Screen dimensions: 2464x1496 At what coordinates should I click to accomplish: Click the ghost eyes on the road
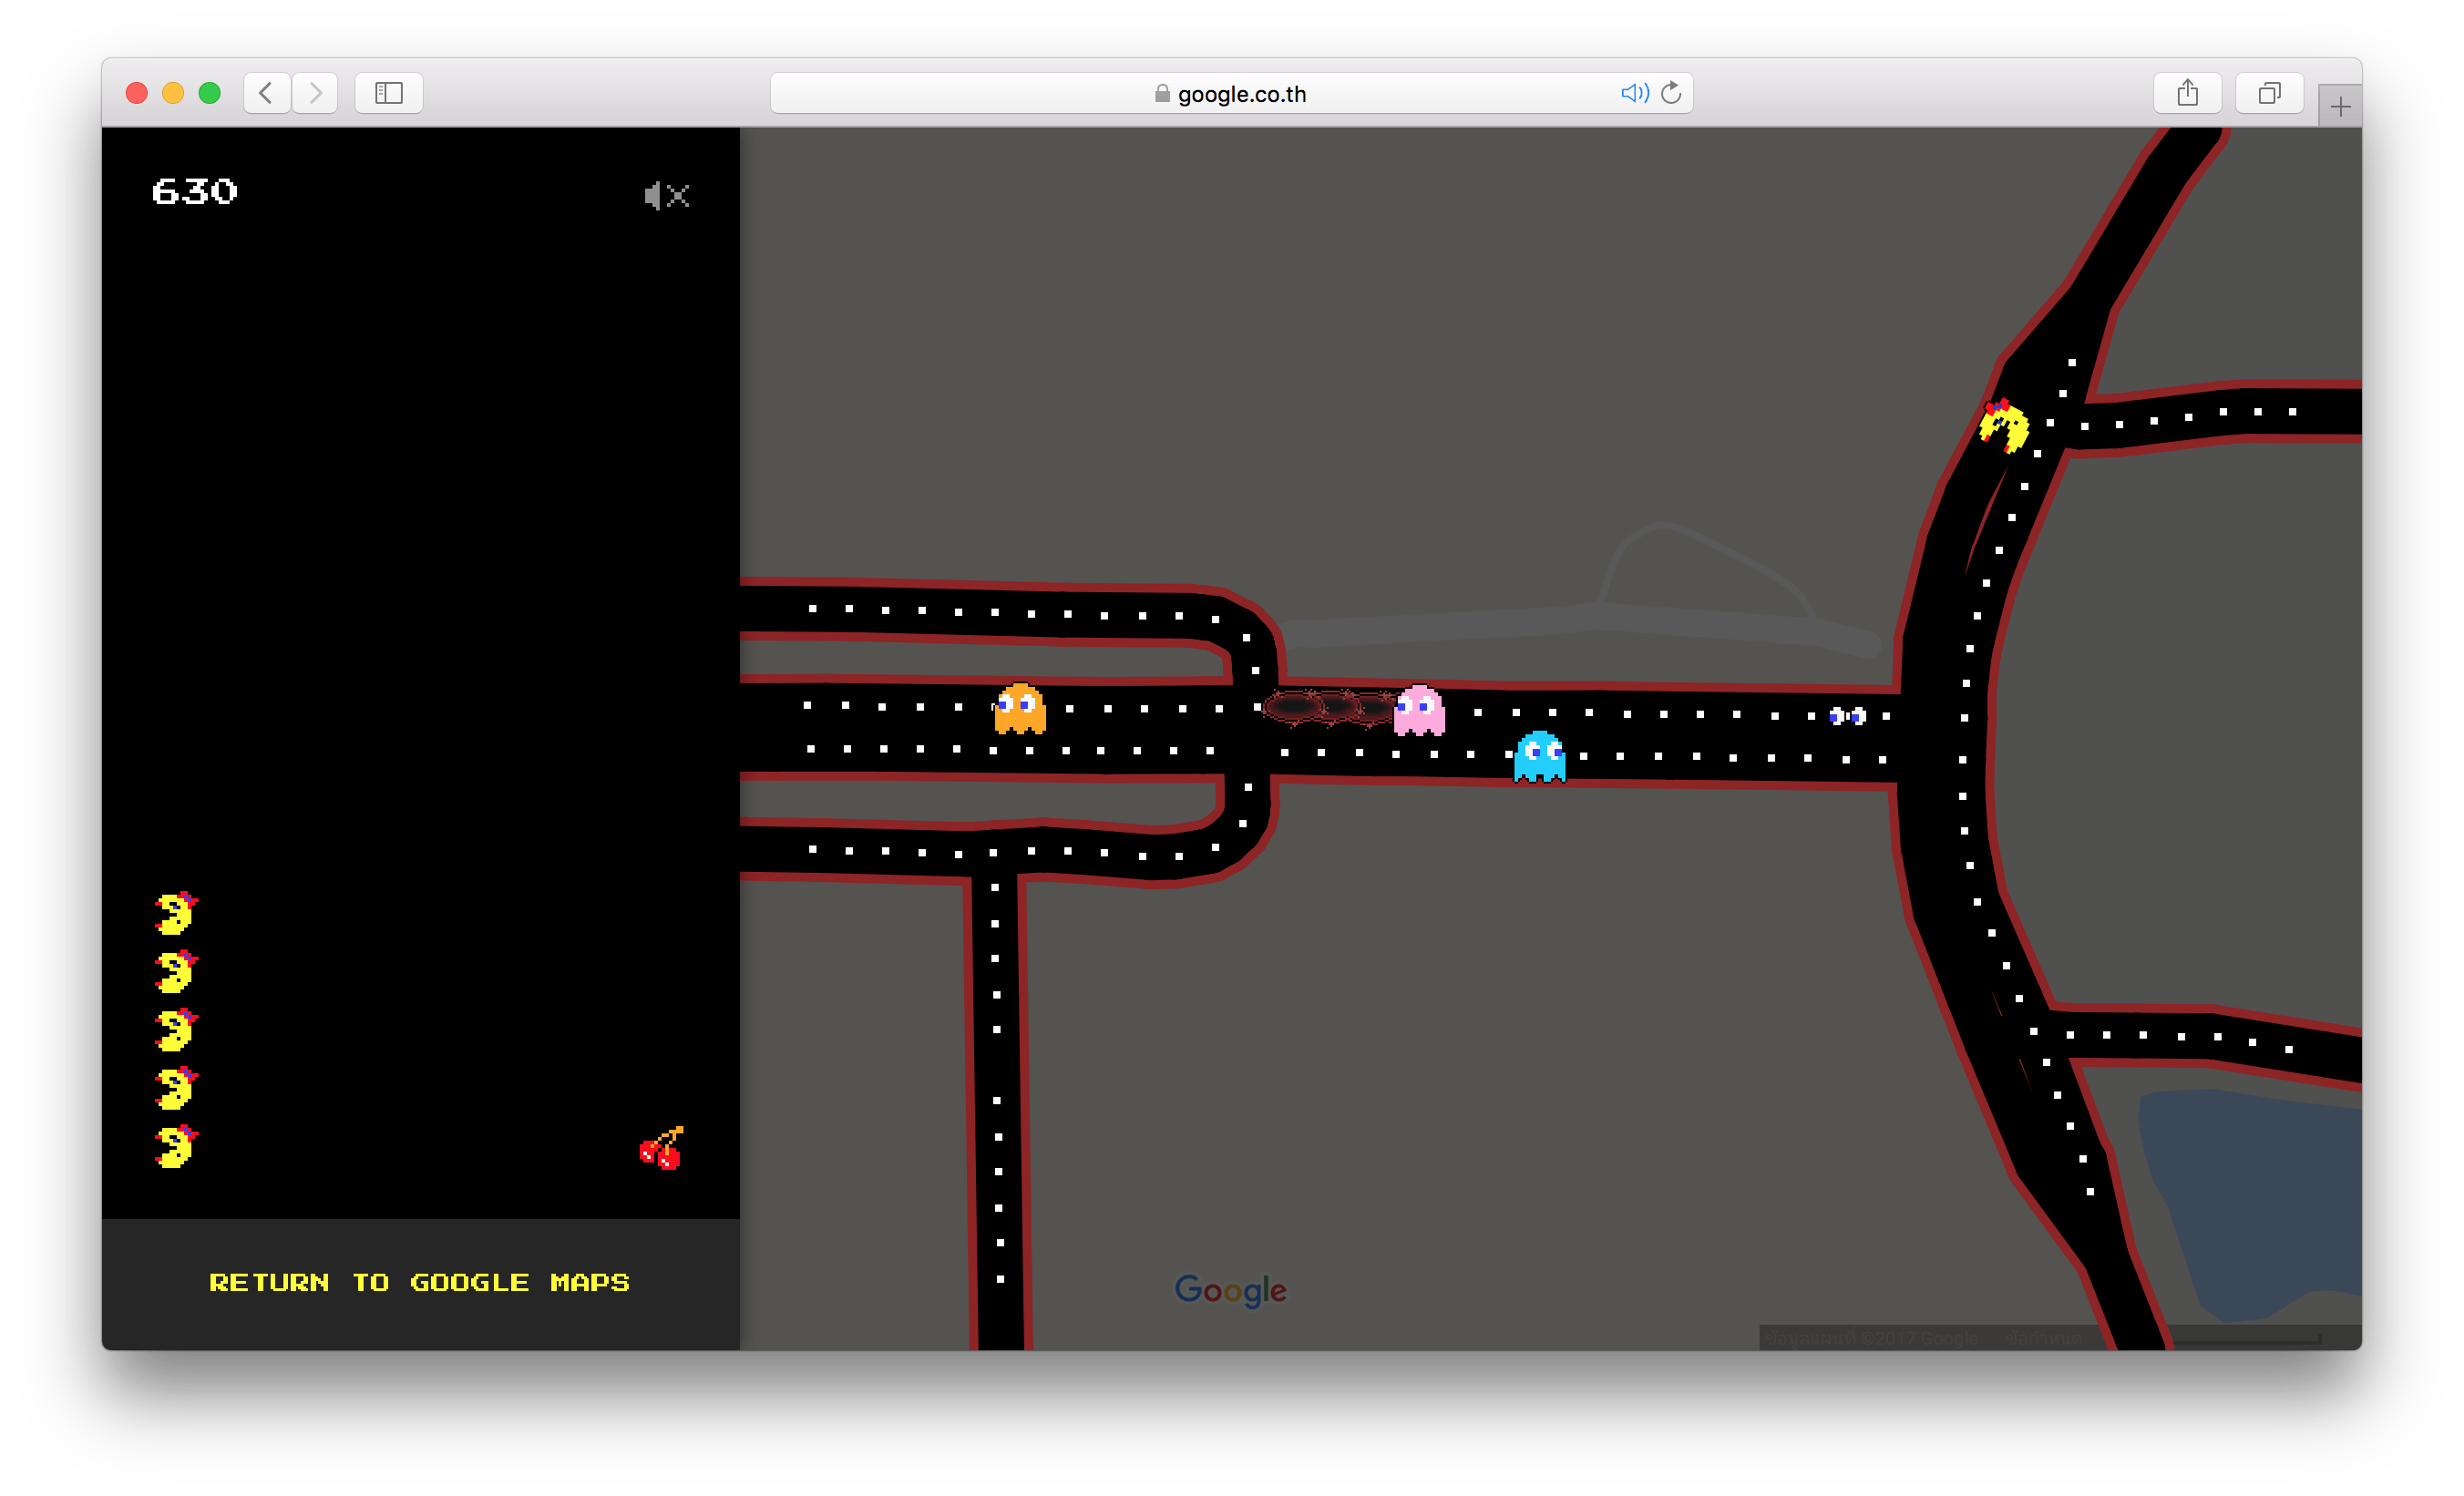[x=1847, y=716]
